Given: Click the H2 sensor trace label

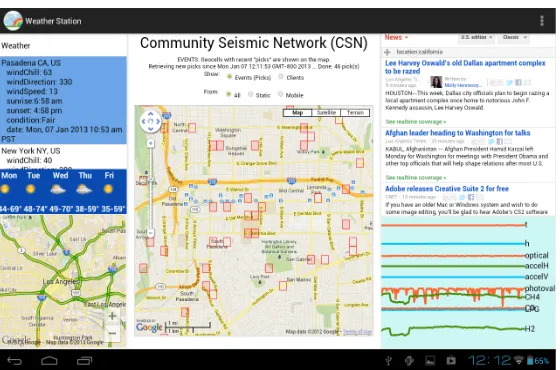Looking at the screenshot, I should pyautogui.click(x=530, y=329).
